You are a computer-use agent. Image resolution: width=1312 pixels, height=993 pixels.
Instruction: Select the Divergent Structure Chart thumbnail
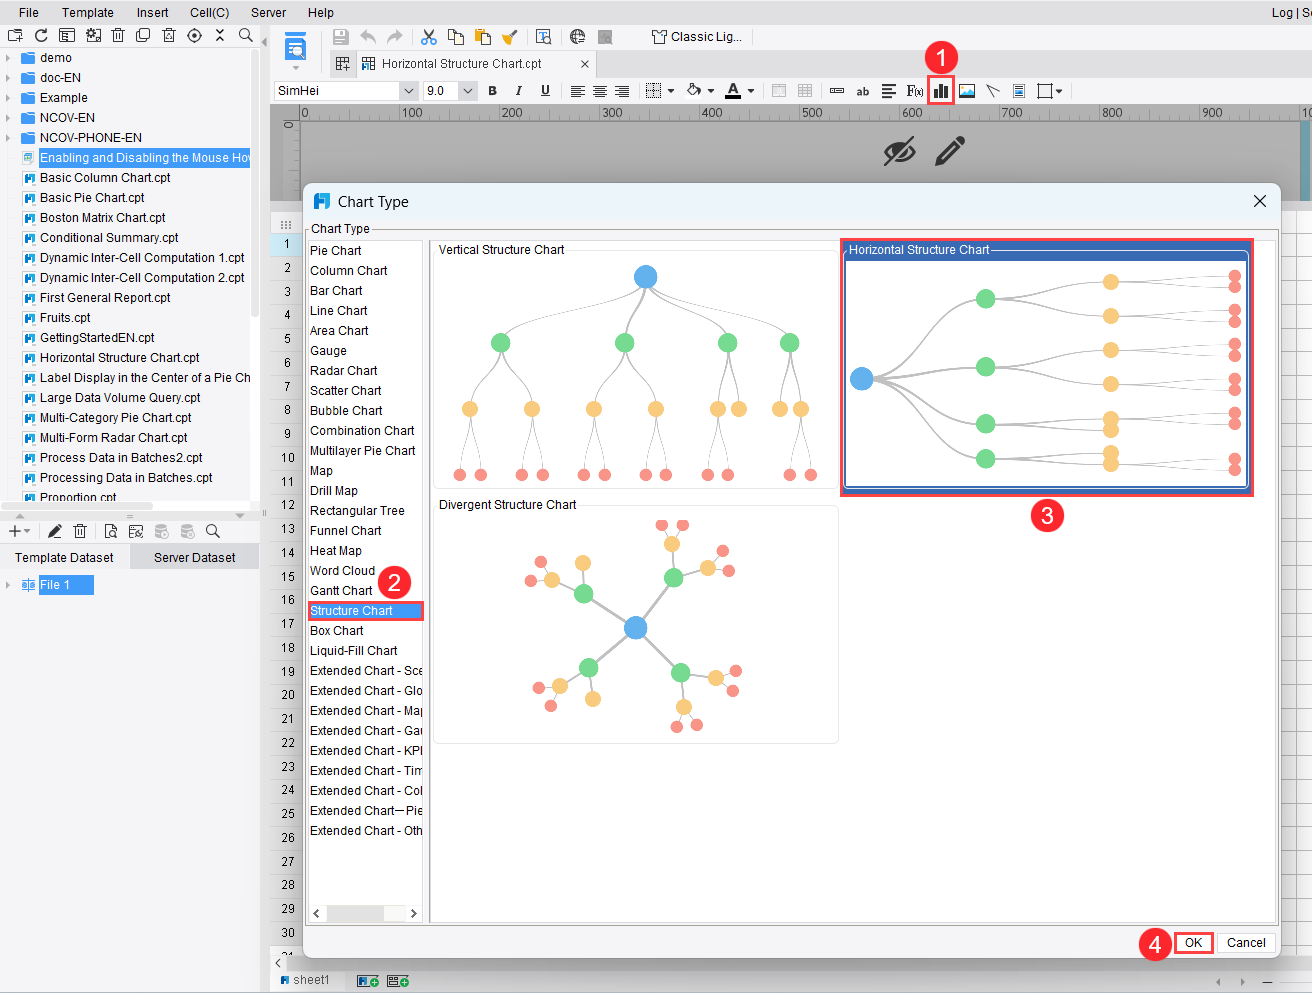(x=636, y=625)
